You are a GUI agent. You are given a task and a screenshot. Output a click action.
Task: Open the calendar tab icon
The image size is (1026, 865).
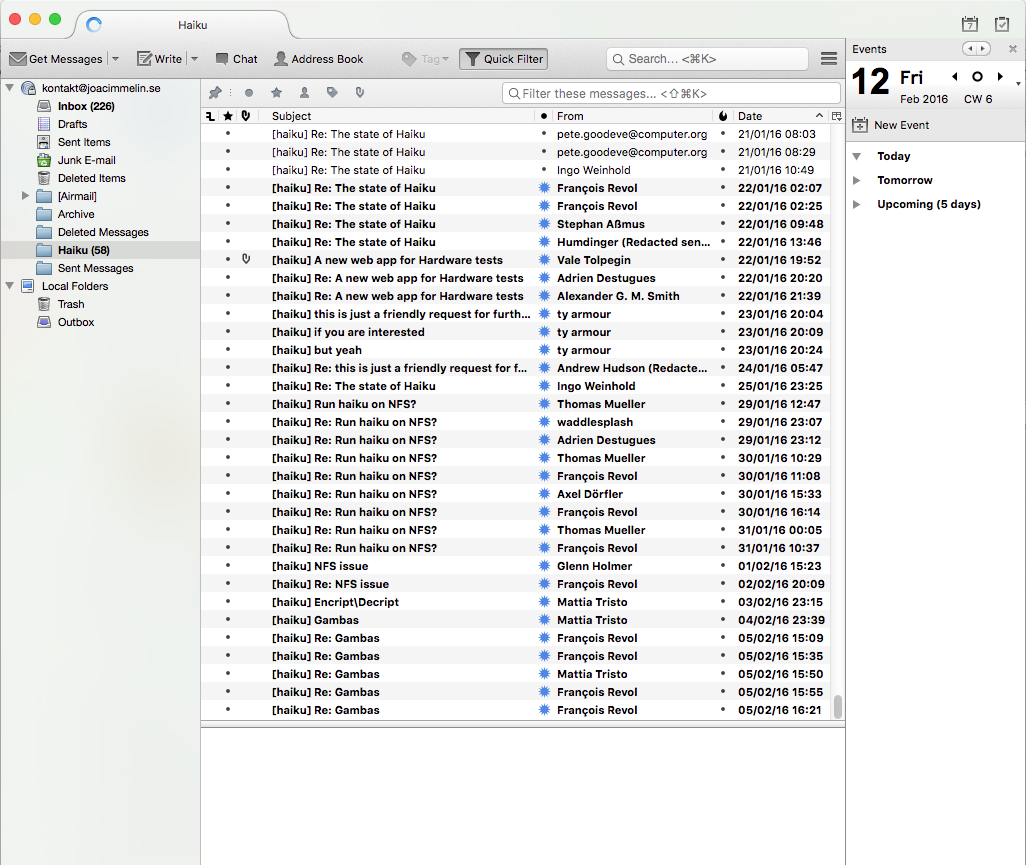click(970, 24)
